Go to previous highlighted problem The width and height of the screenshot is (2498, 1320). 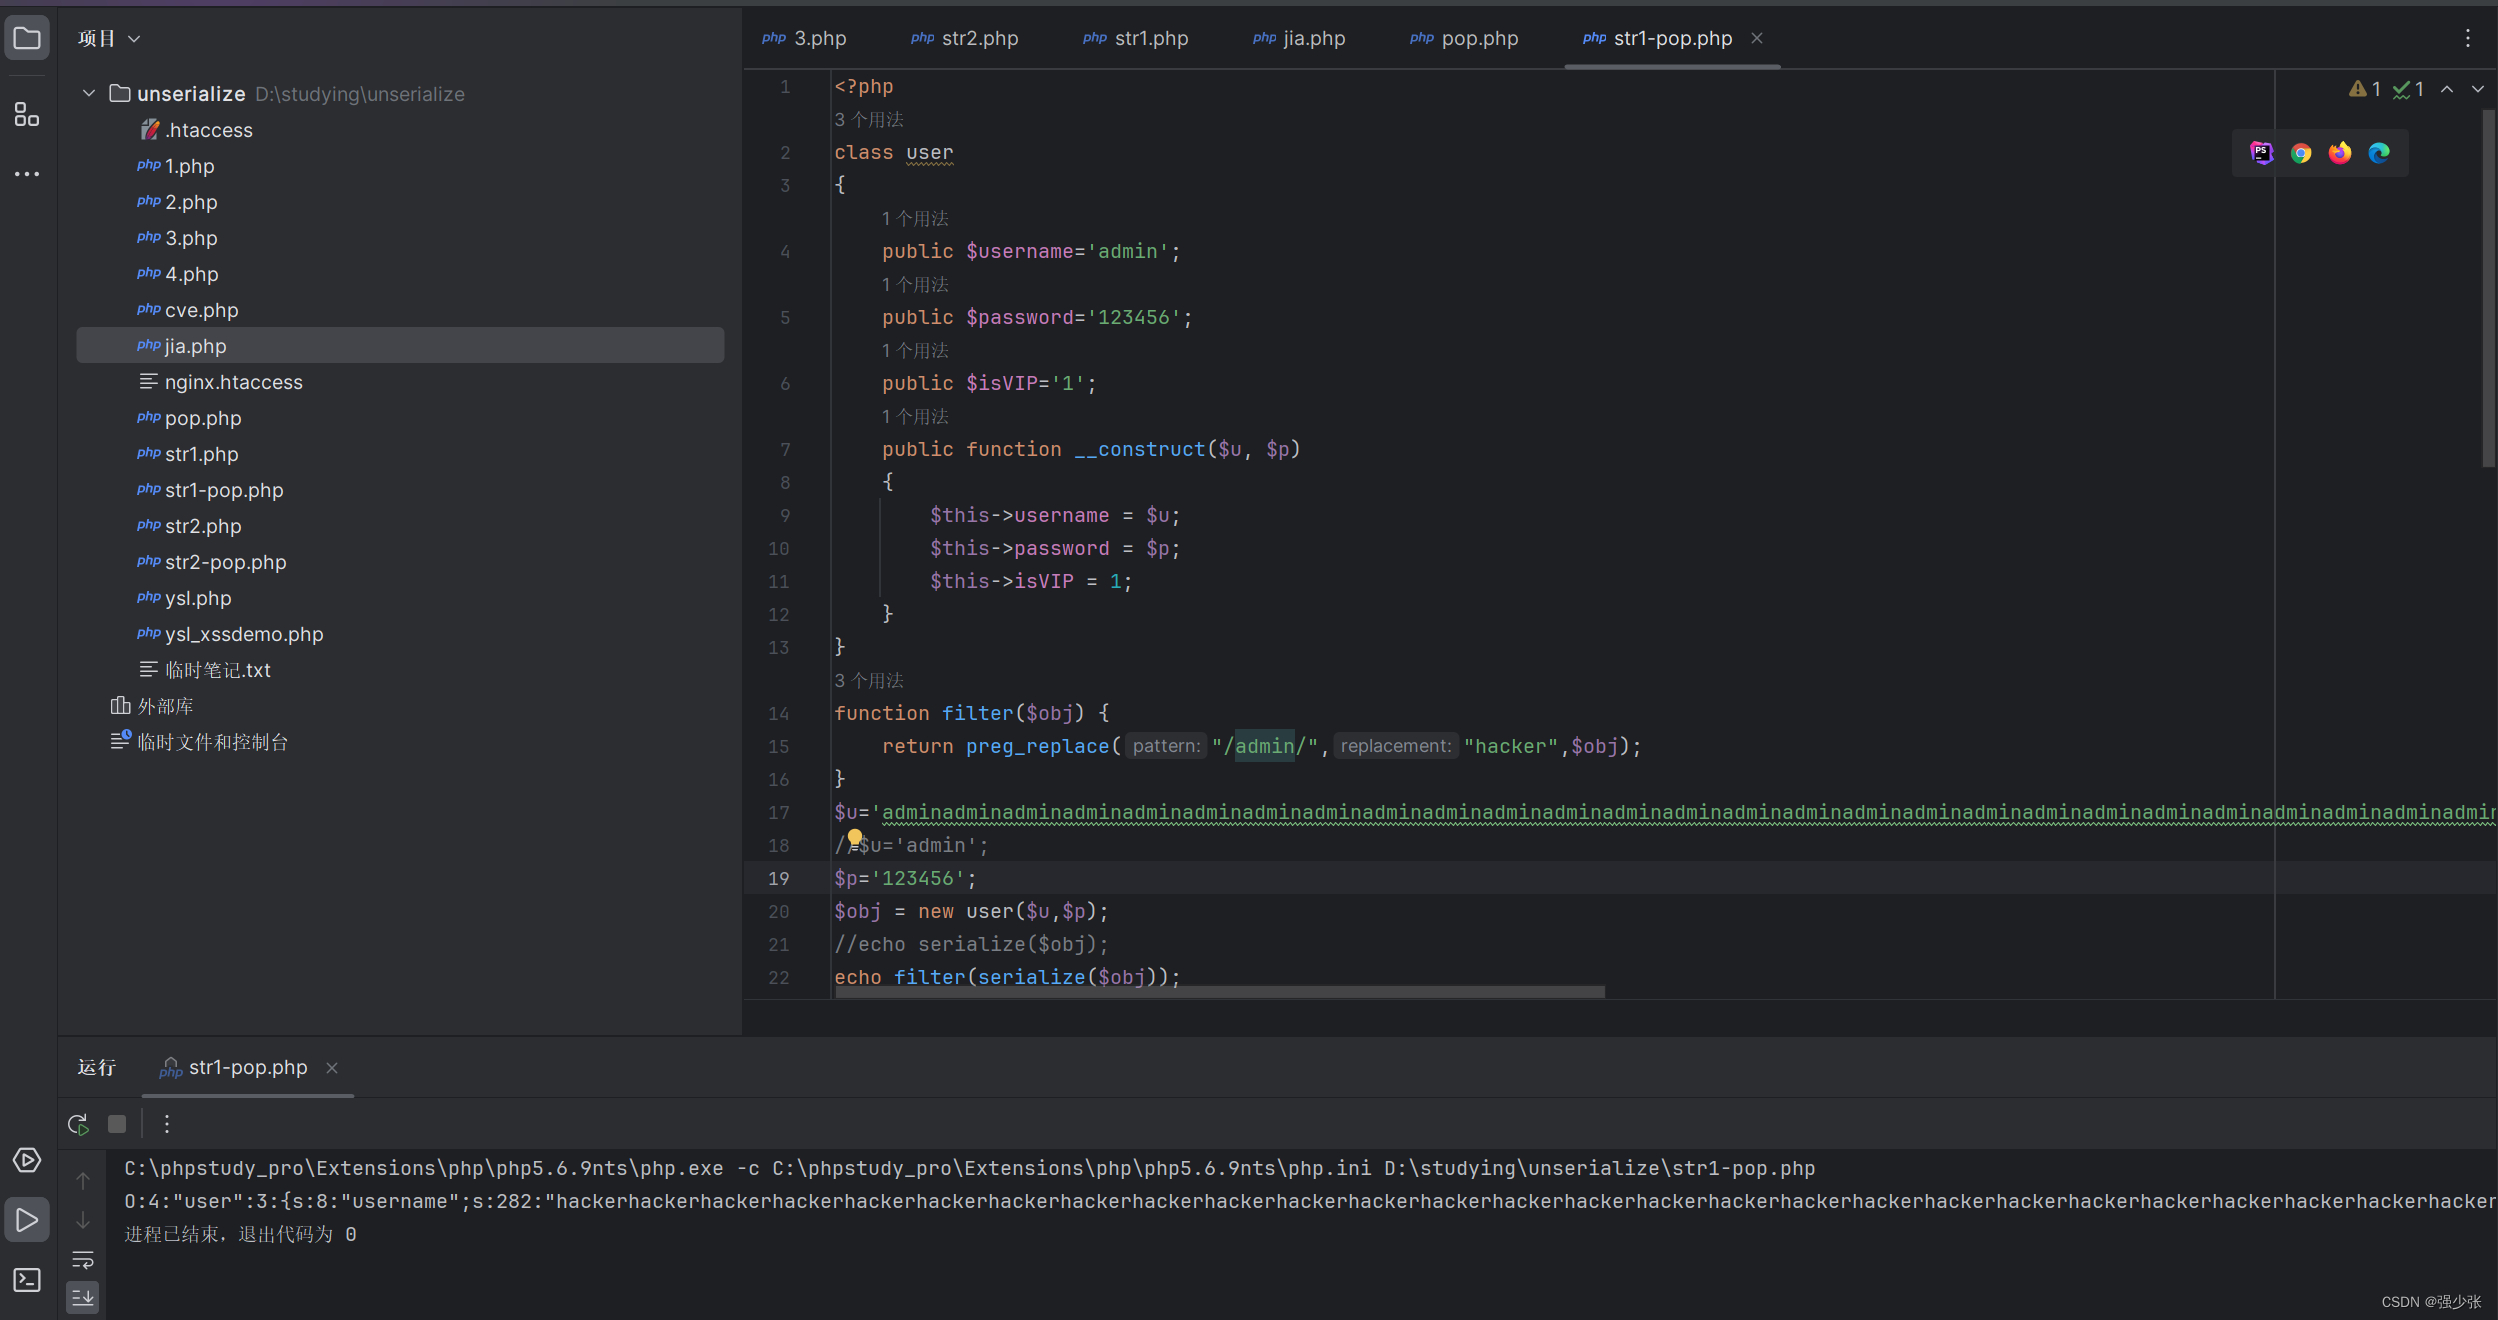[x=2447, y=89]
